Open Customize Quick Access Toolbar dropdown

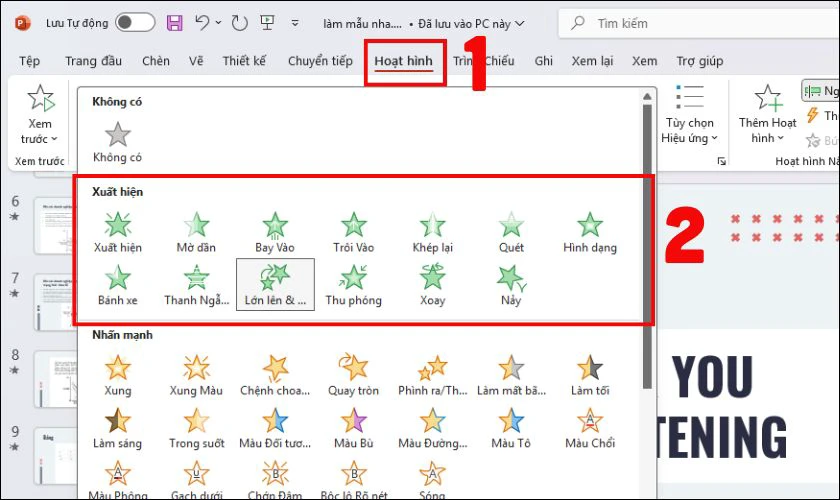tap(295, 23)
